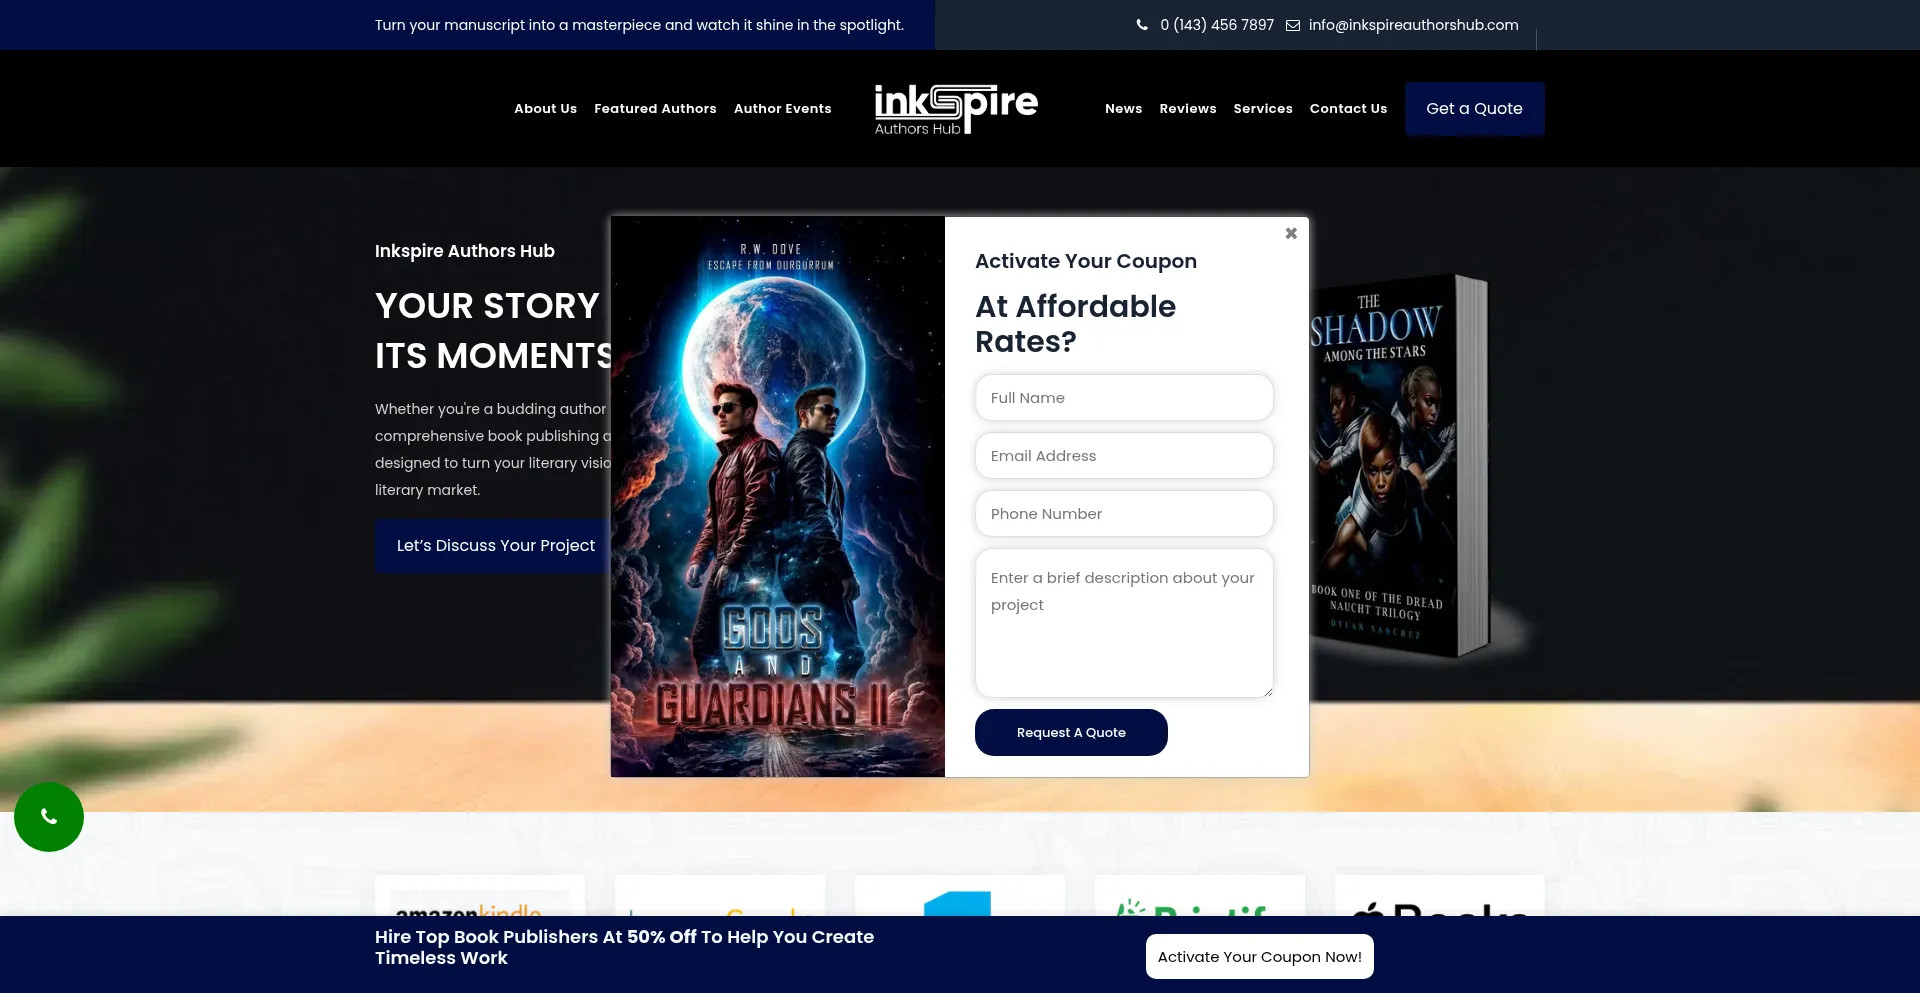The width and height of the screenshot is (1920, 993).
Task: Click the Inkspire Authors Hub logo
Action: pos(955,109)
